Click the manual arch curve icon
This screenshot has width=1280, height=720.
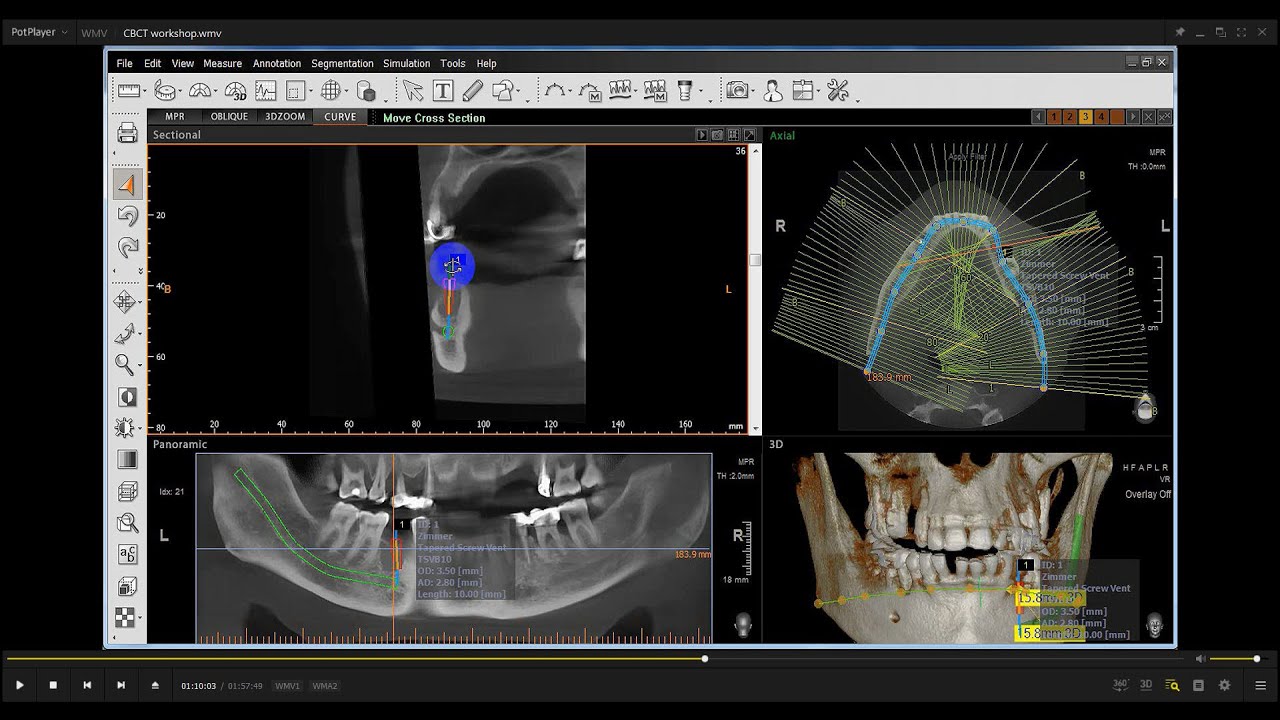pyautogui.click(x=590, y=91)
